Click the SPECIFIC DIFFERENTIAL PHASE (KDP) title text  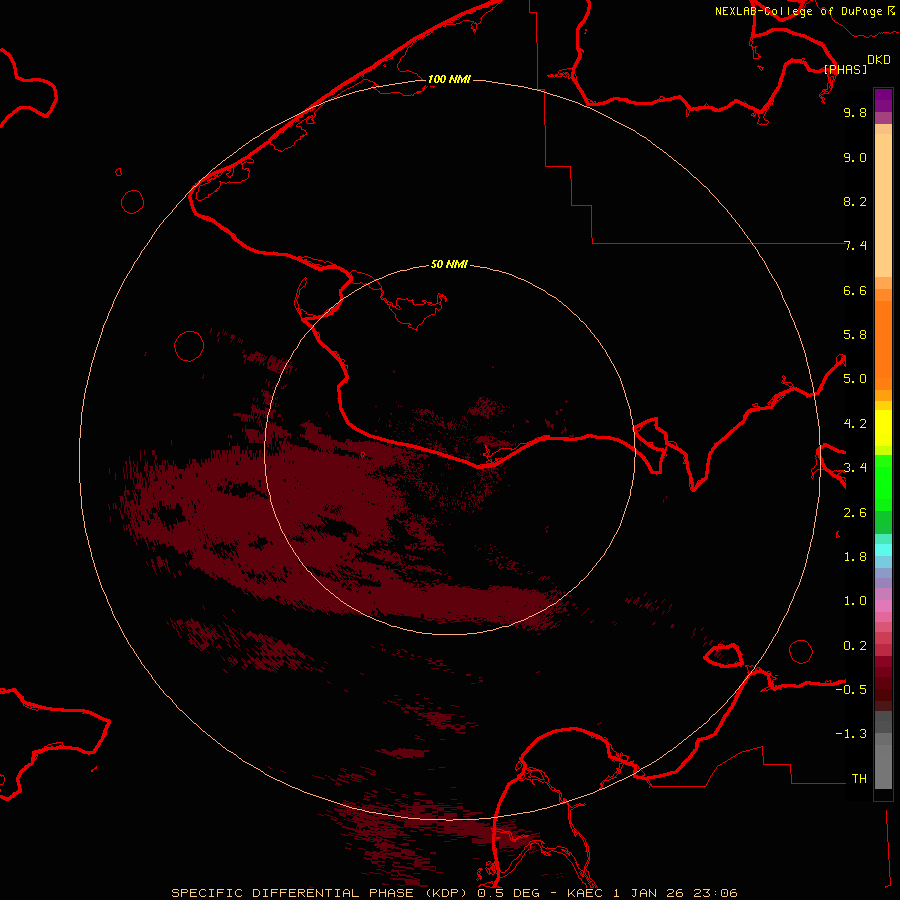[321, 893]
